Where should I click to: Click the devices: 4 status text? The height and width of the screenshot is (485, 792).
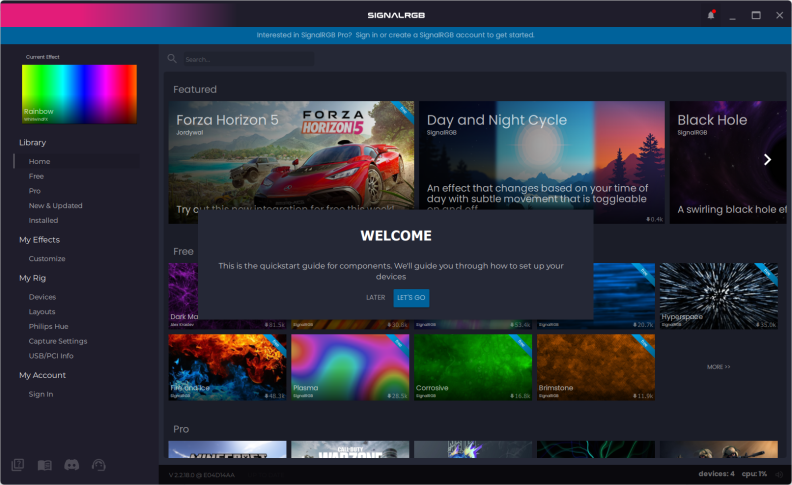coord(716,474)
